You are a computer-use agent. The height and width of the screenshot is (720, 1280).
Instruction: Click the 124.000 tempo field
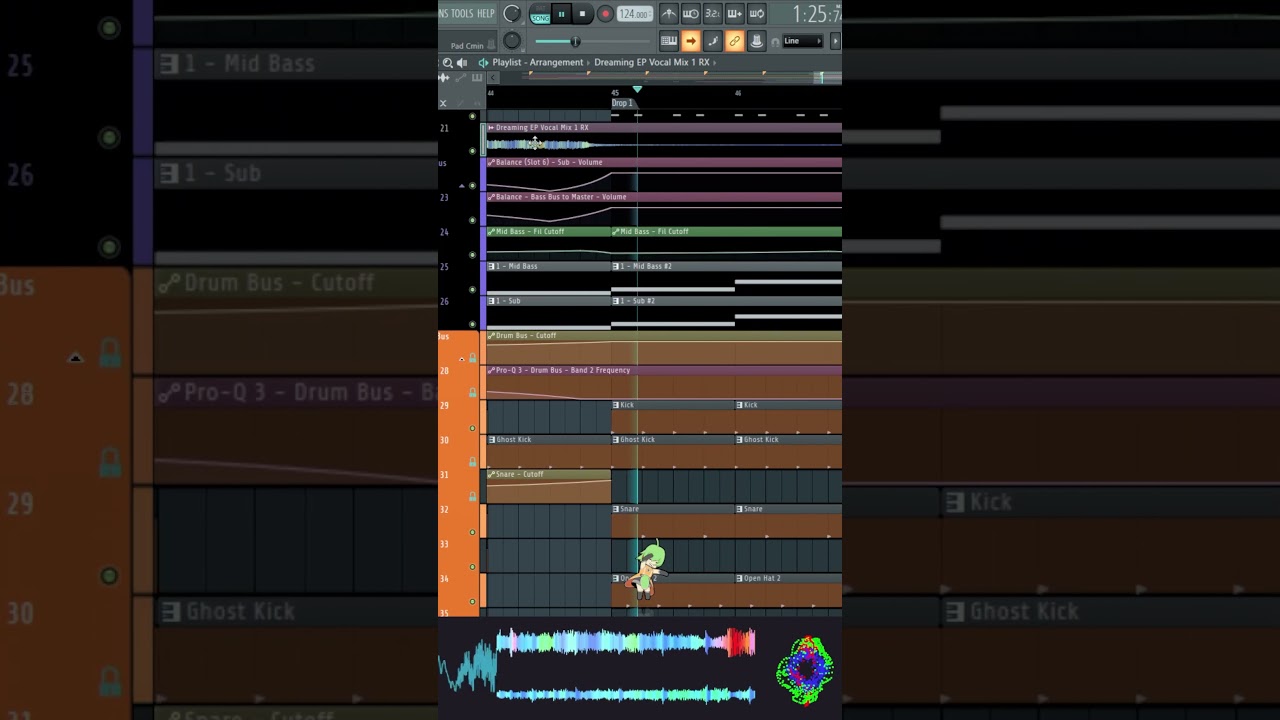click(x=634, y=14)
